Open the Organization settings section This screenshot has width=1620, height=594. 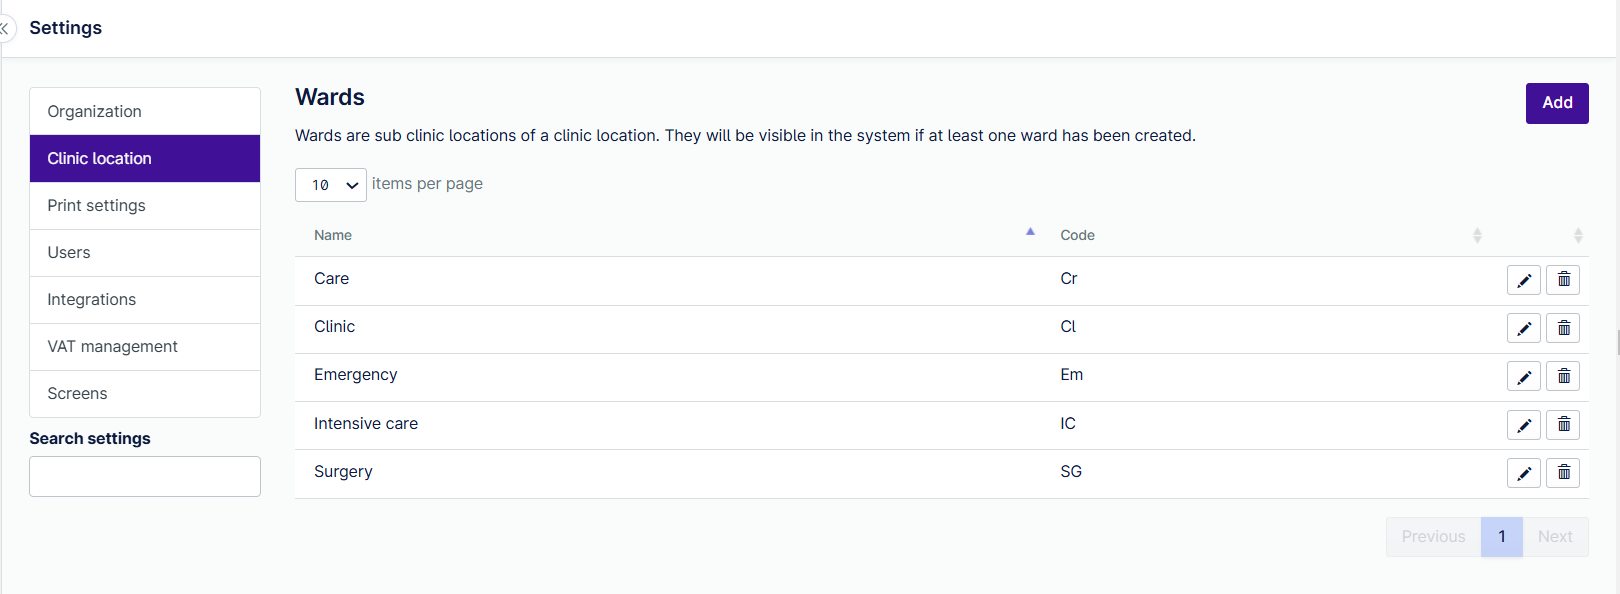coord(145,111)
